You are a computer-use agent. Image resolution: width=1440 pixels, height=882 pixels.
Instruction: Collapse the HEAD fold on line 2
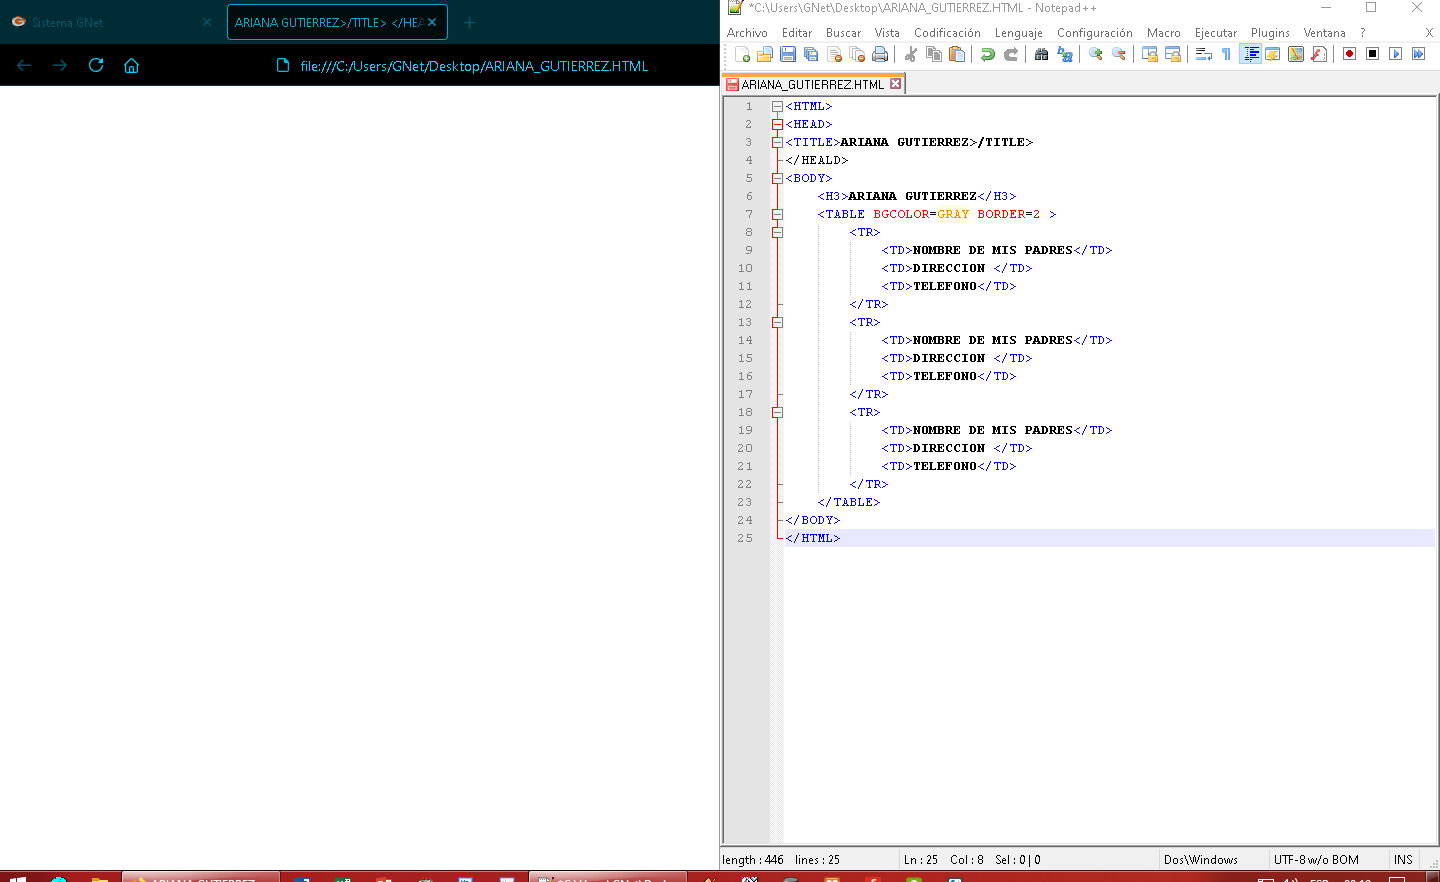click(777, 124)
